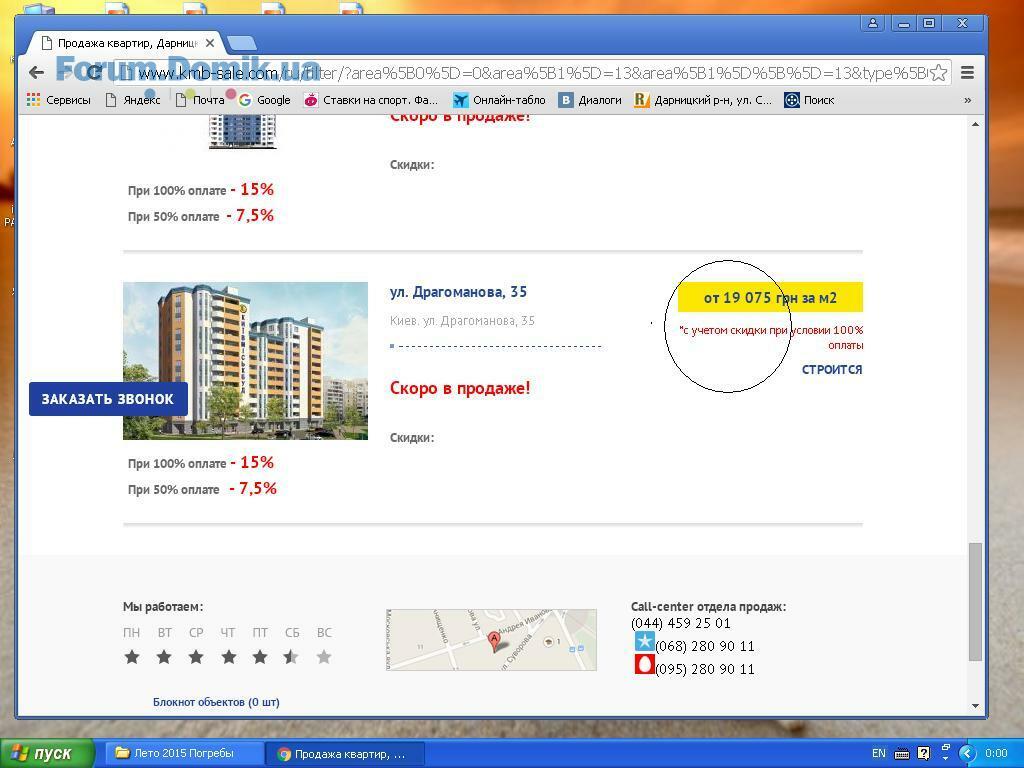Click the vertical scrollbar thumb

(x=975, y=601)
